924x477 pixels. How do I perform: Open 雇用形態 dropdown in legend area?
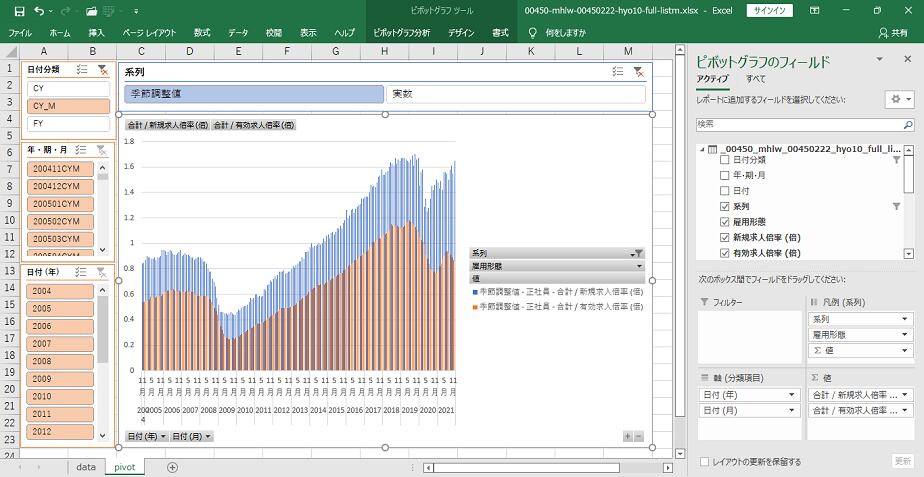pos(639,267)
